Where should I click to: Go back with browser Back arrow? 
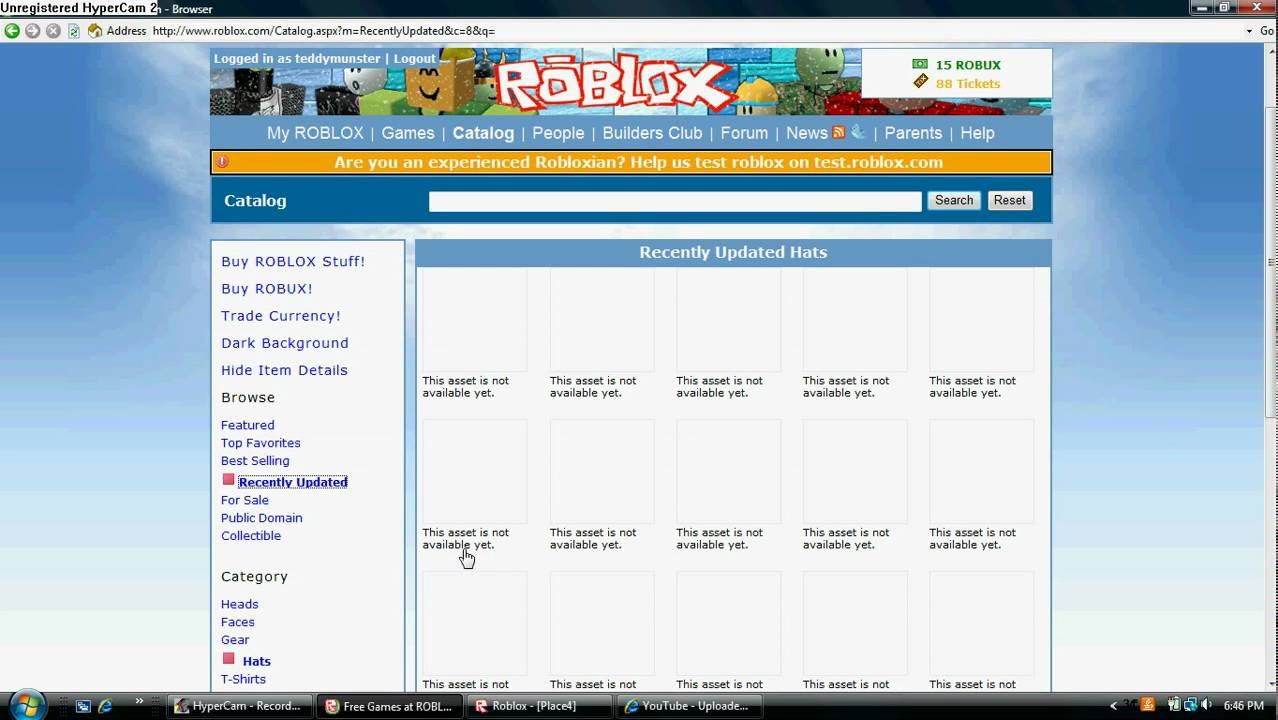click(x=12, y=31)
